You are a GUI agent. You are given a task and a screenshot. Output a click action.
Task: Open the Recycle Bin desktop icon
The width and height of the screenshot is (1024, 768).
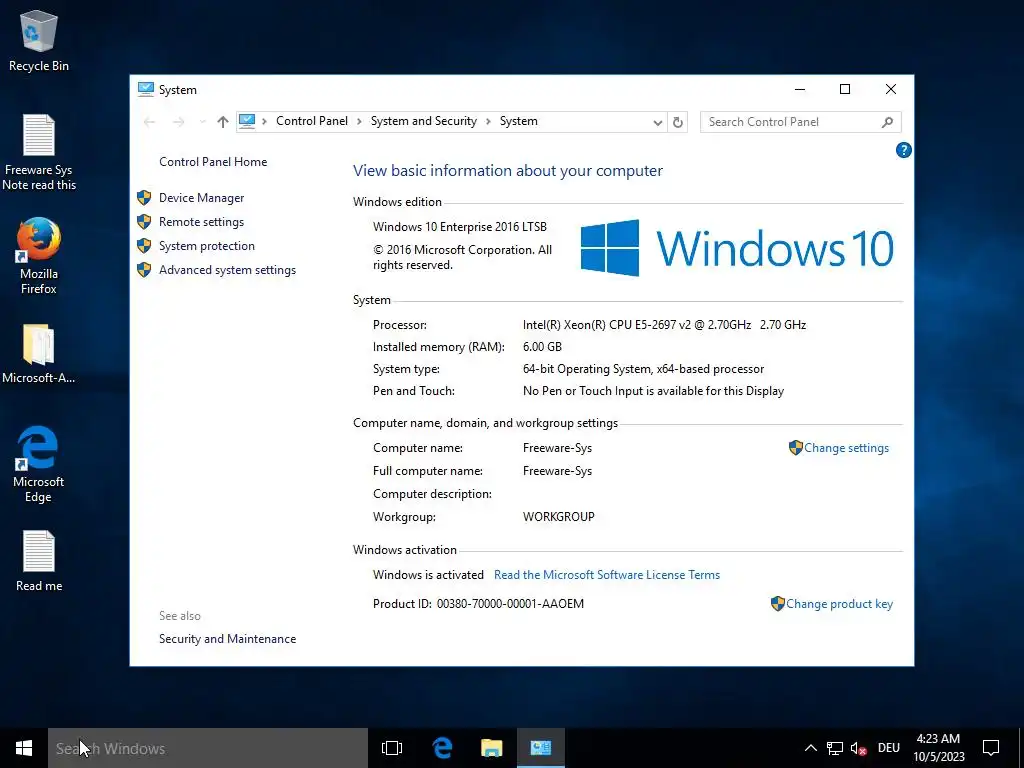pyautogui.click(x=39, y=40)
